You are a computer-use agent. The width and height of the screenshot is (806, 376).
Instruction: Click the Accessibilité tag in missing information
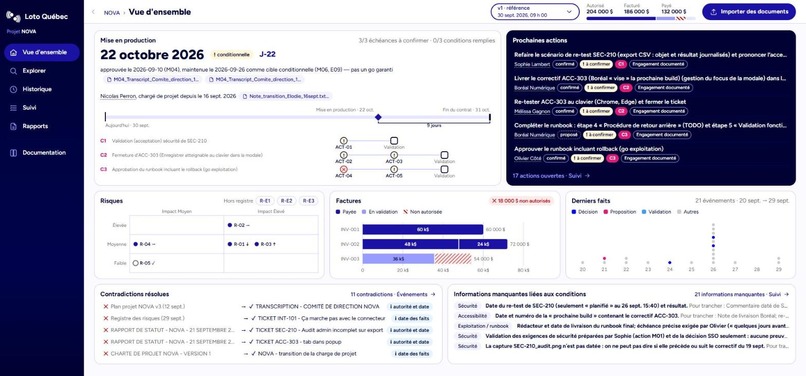(x=472, y=316)
